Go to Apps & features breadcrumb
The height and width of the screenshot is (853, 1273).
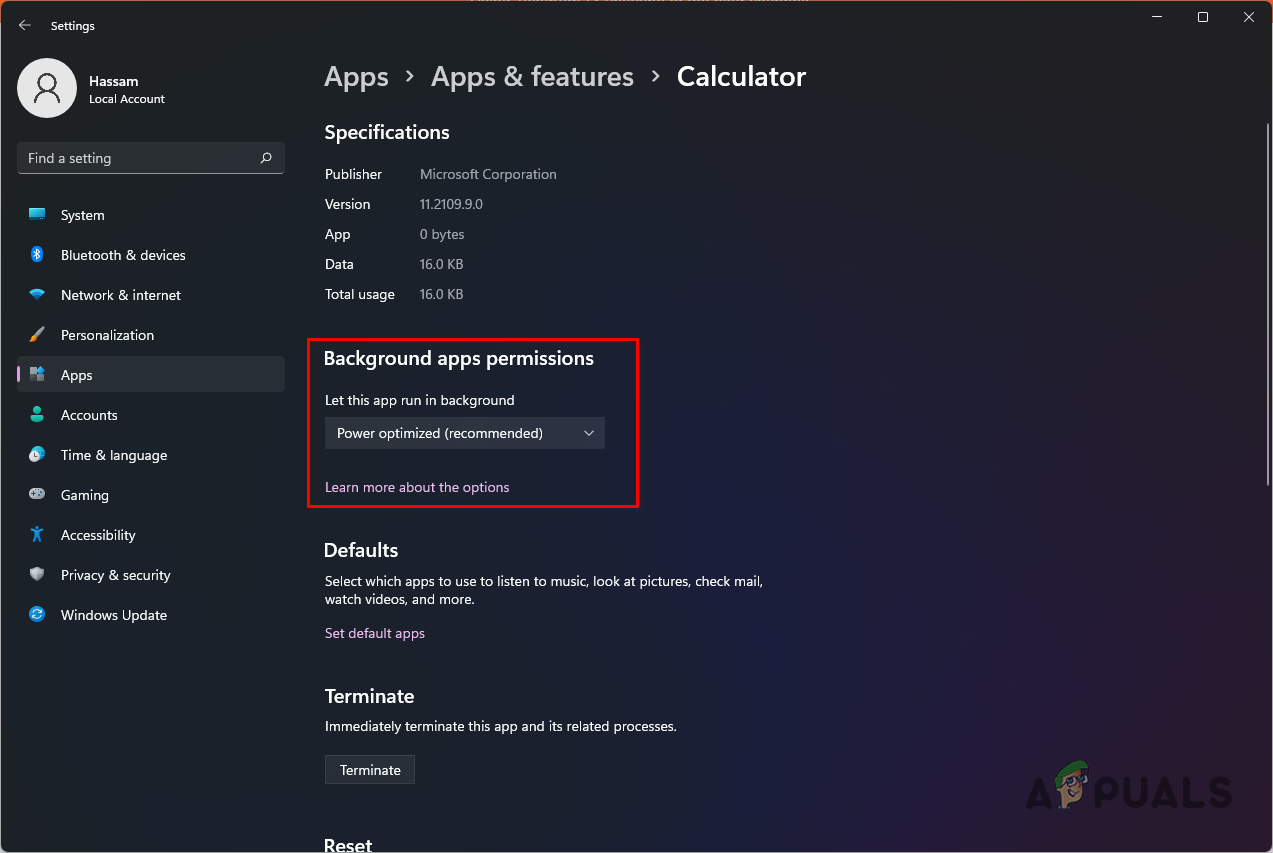[x=532, y=77]
